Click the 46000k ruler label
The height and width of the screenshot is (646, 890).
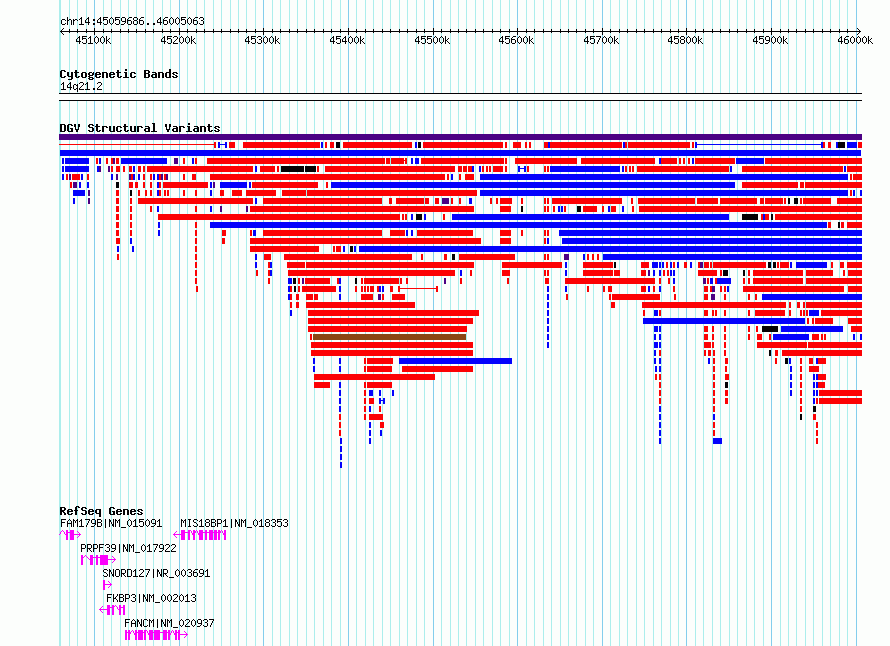tap(855, 40)
